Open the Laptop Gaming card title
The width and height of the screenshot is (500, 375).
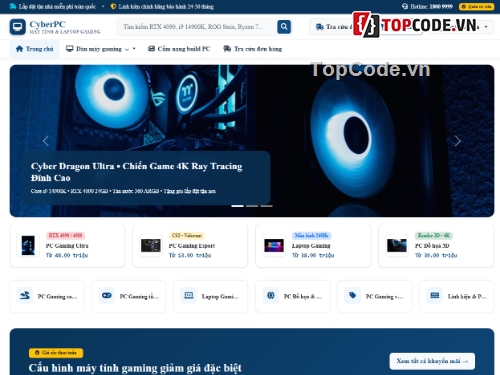[x=311, y=246]
